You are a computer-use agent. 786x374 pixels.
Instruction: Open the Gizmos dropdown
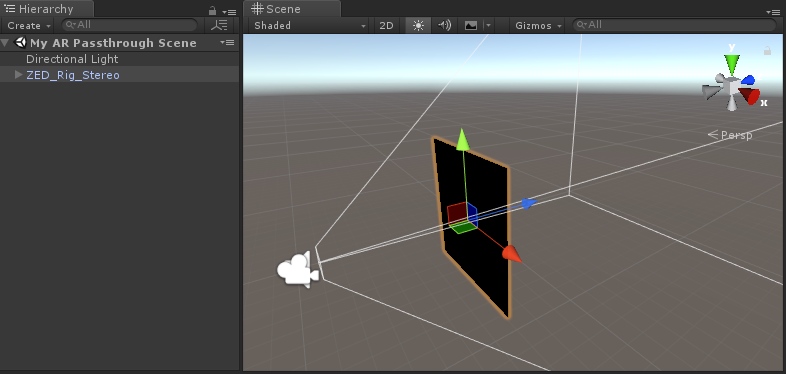pos(538,26)
